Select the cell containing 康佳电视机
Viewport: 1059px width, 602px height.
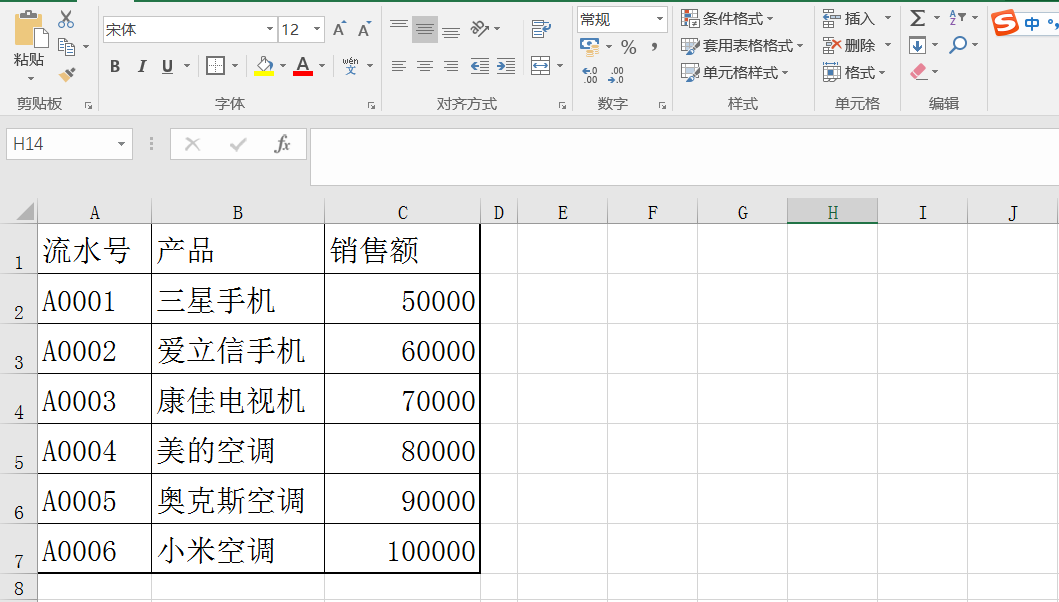click(237, 400)
